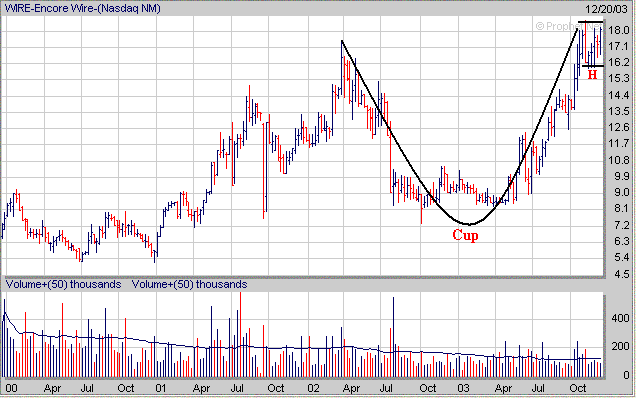The width and height of the screenshot is (639, 398).
Task: Select the 14.4 price axis label
Action: pos(618,95)
